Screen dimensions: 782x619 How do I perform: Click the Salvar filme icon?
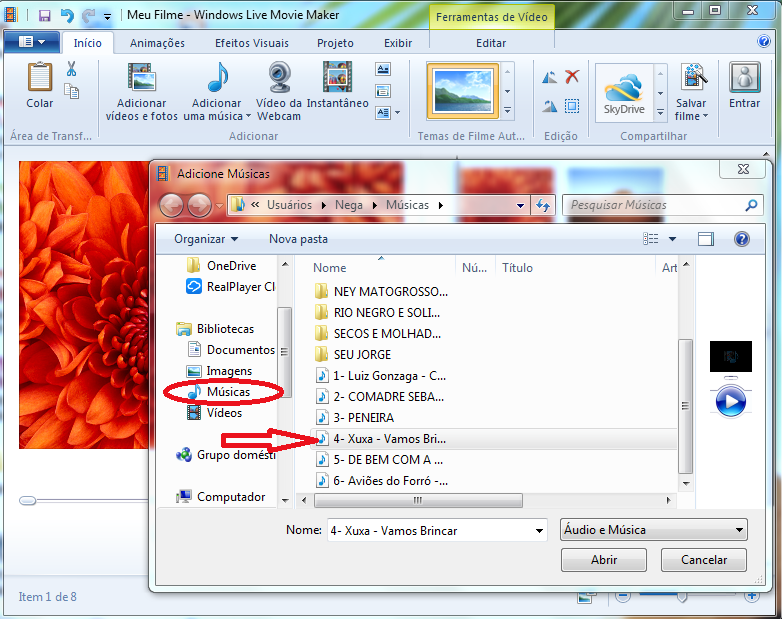694,77
